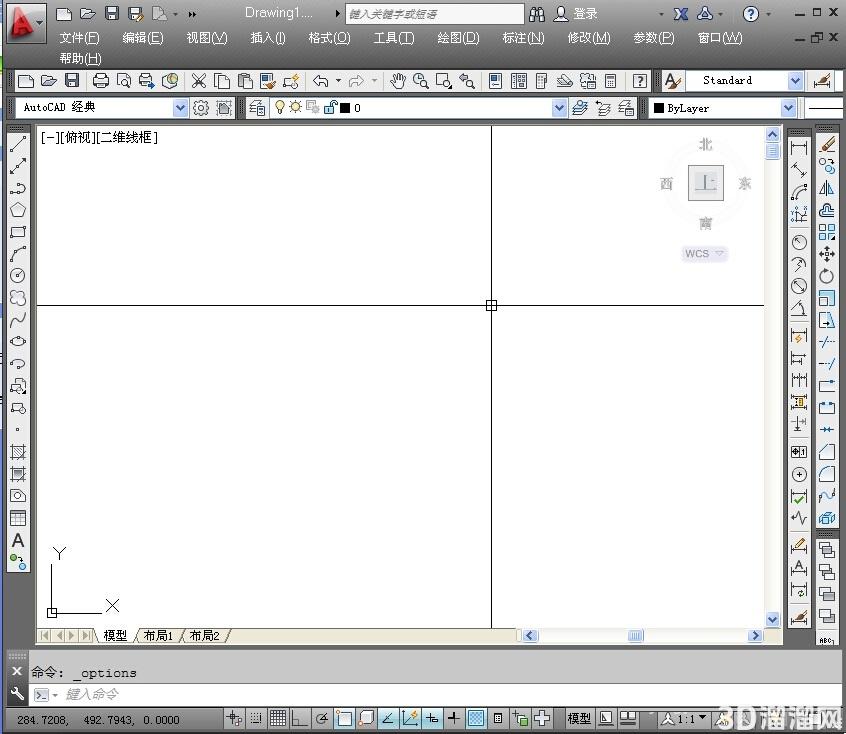
Task: Toggle Grid Display in status bar
Action: coord(278,718)
